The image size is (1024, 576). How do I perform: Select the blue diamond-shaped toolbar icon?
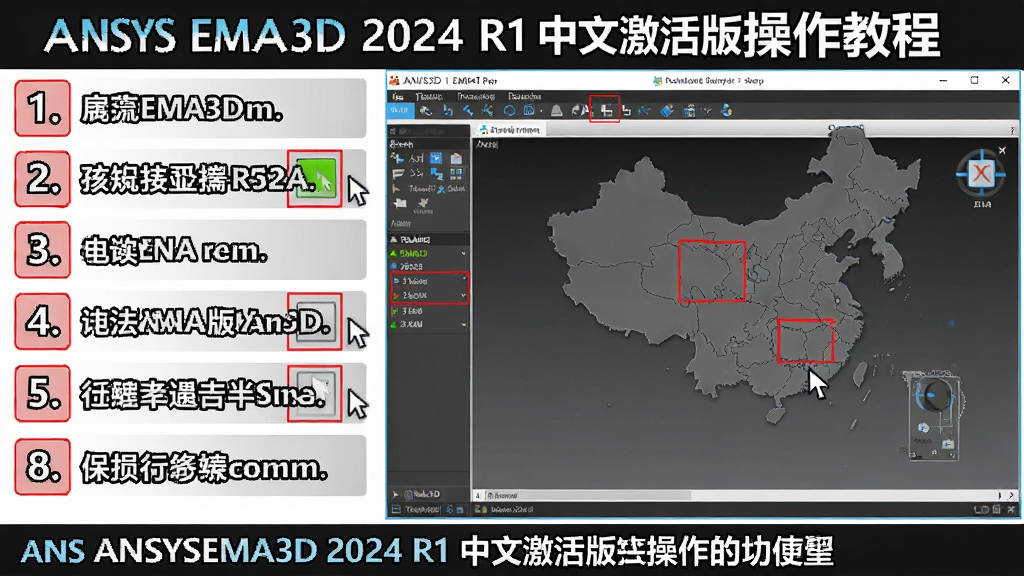pos(667,111)
